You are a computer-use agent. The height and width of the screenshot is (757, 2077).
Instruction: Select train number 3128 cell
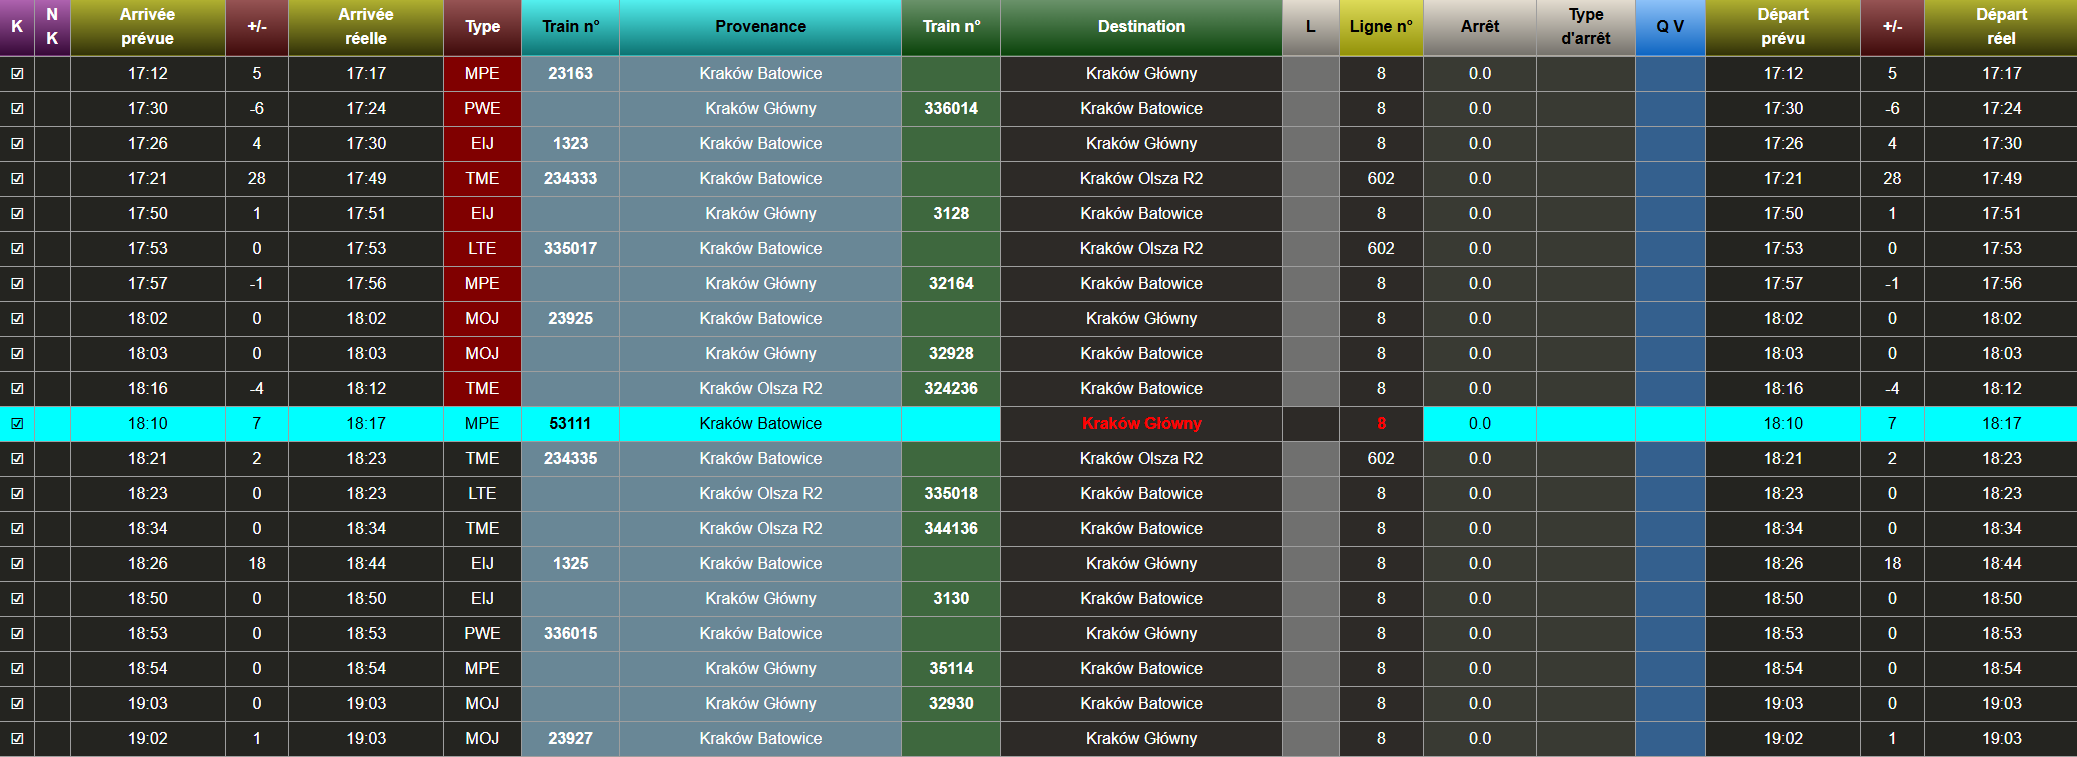(x=951, y=213)
